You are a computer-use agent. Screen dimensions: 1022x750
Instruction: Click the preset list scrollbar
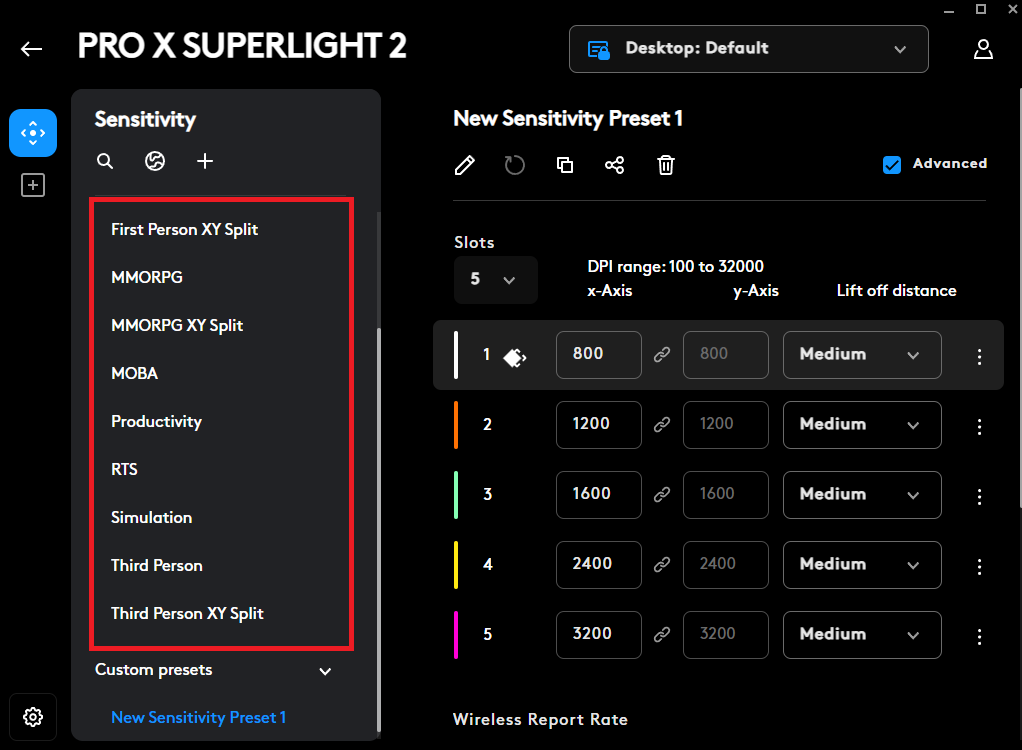point(379,530)
